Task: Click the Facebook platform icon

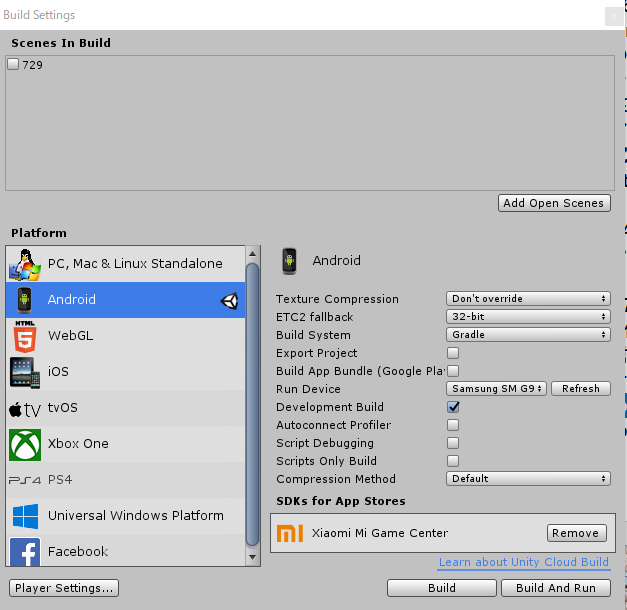Action: click(24, 551)
